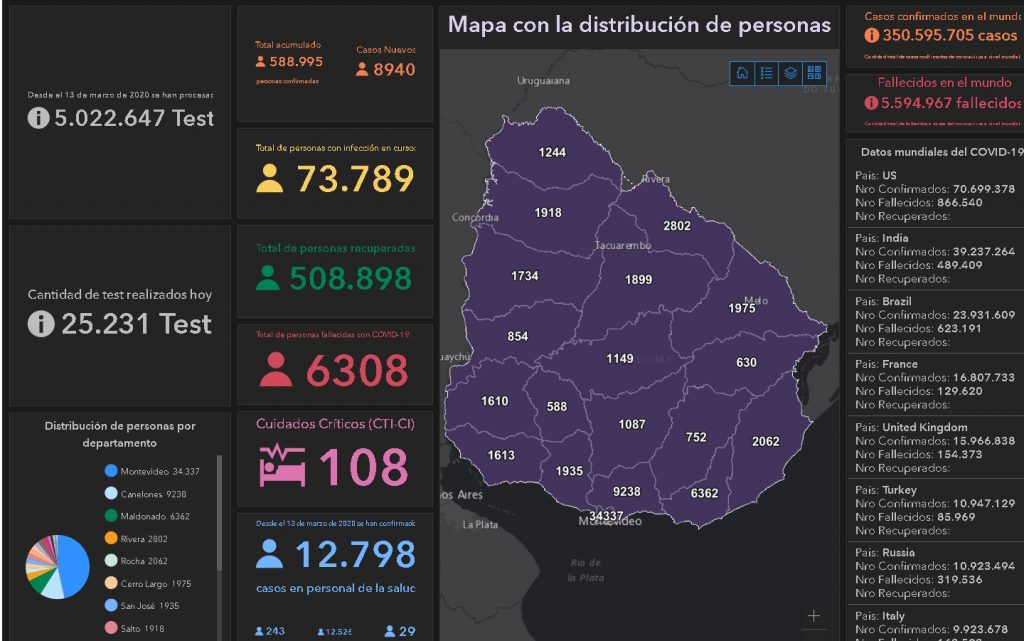The width and height of the screenshot is (1024, 641).
Task: Click the map zoom-in plus button
Action: (814, 616)
